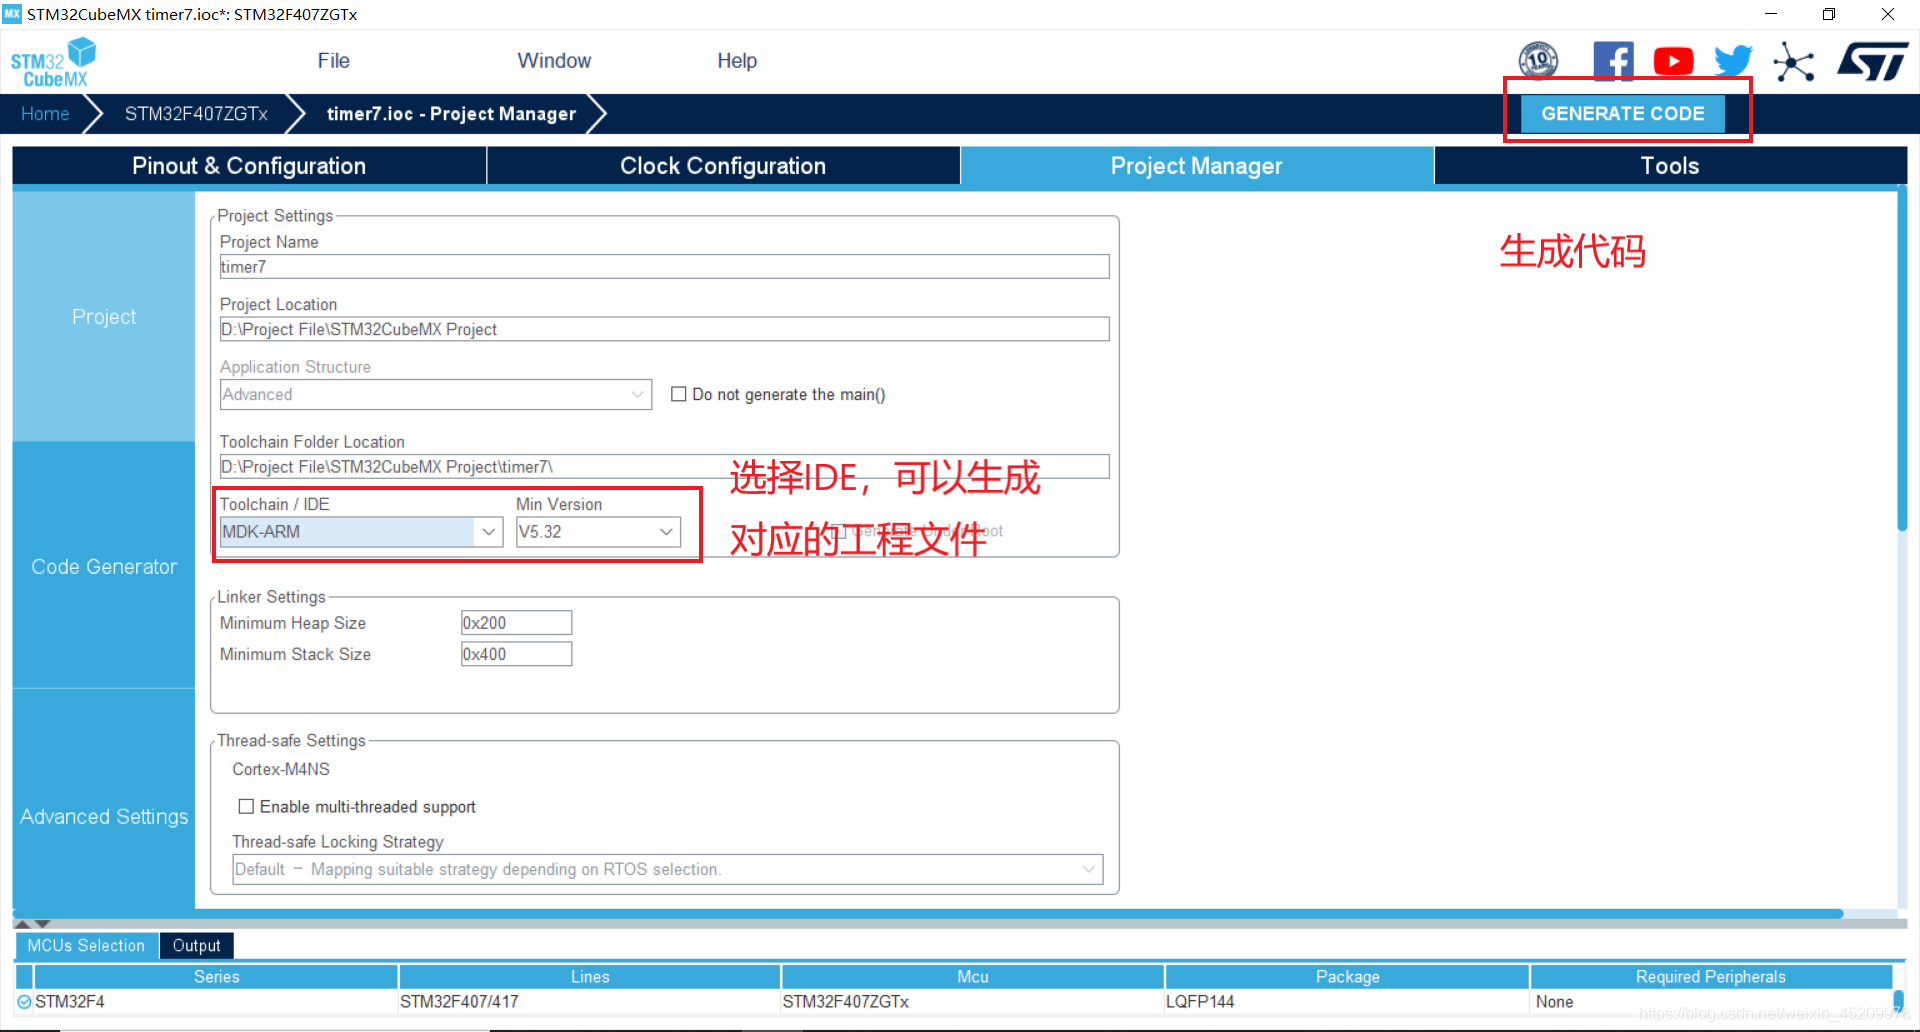Image resolution: width=1920 pixels, height=1032 pixels.
Task: Select the LQFP144 package cell
Action: click(1347, 1002)
